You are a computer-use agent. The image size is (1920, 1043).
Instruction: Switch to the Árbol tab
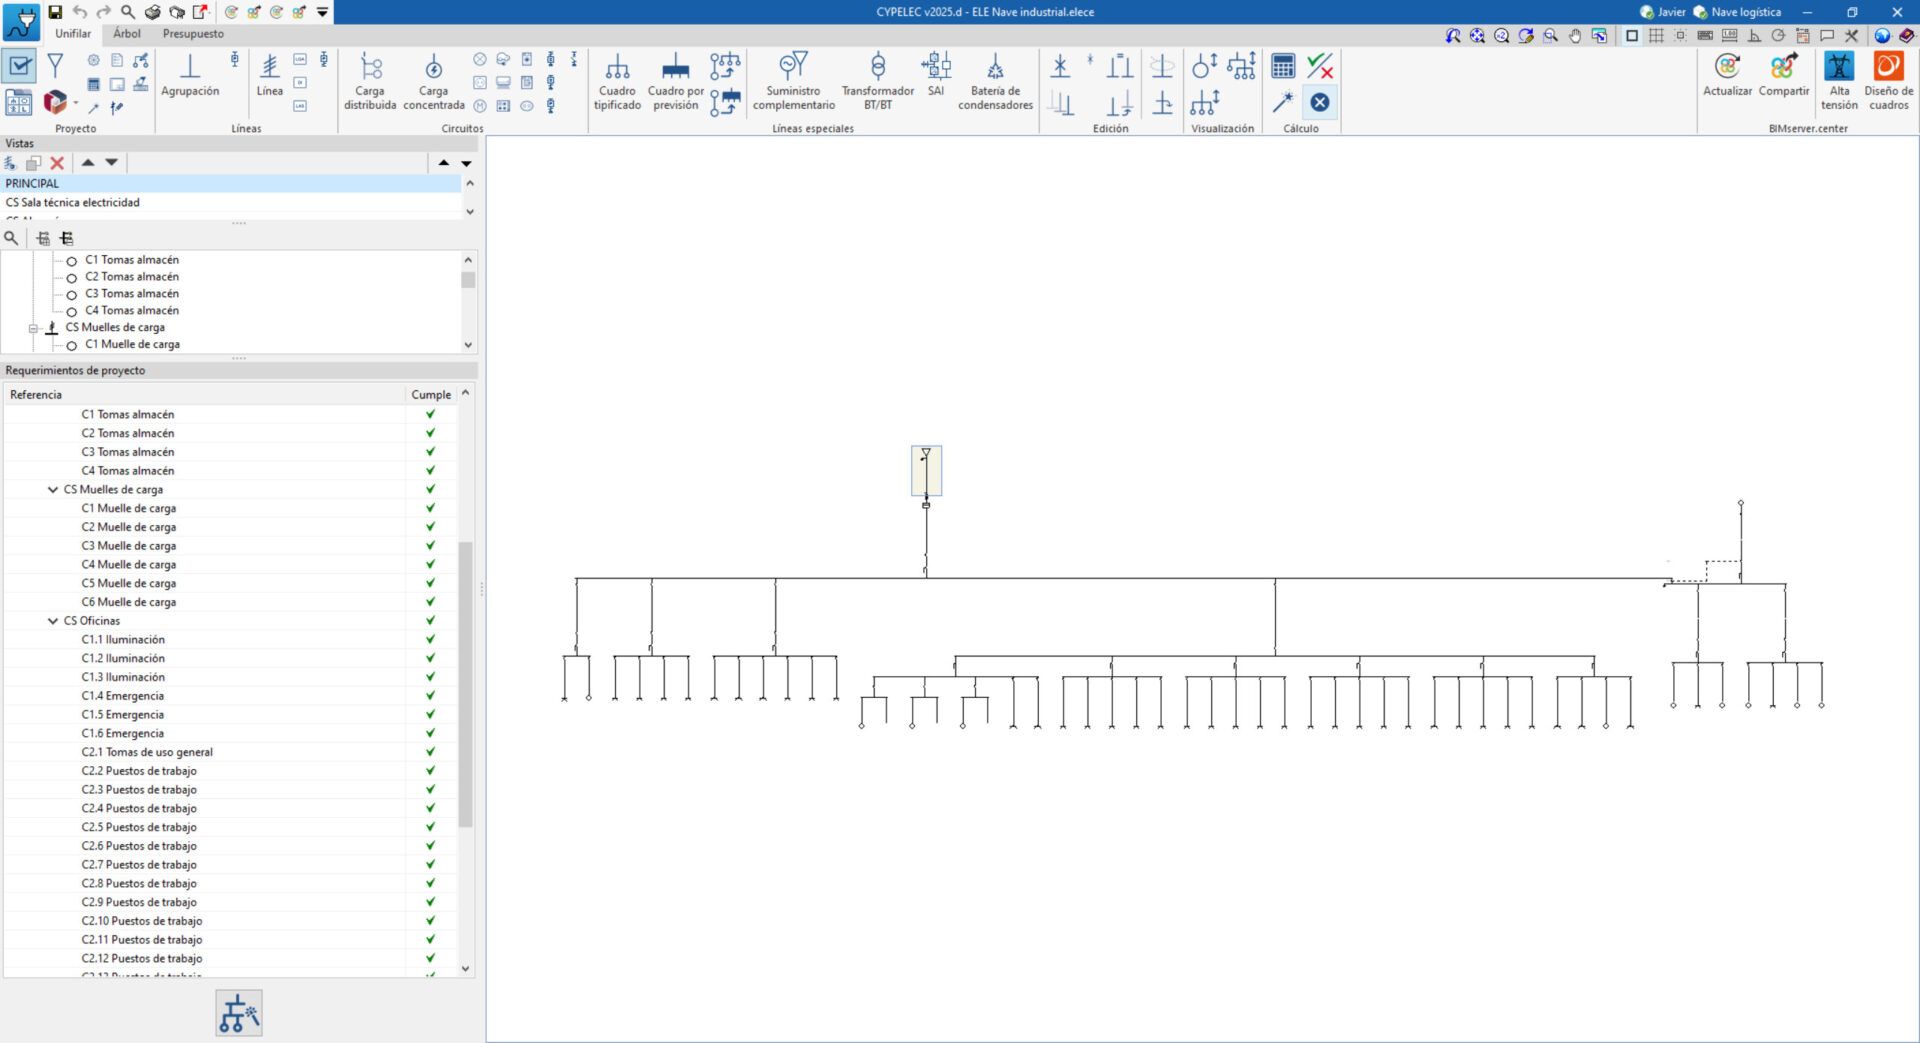127,34
